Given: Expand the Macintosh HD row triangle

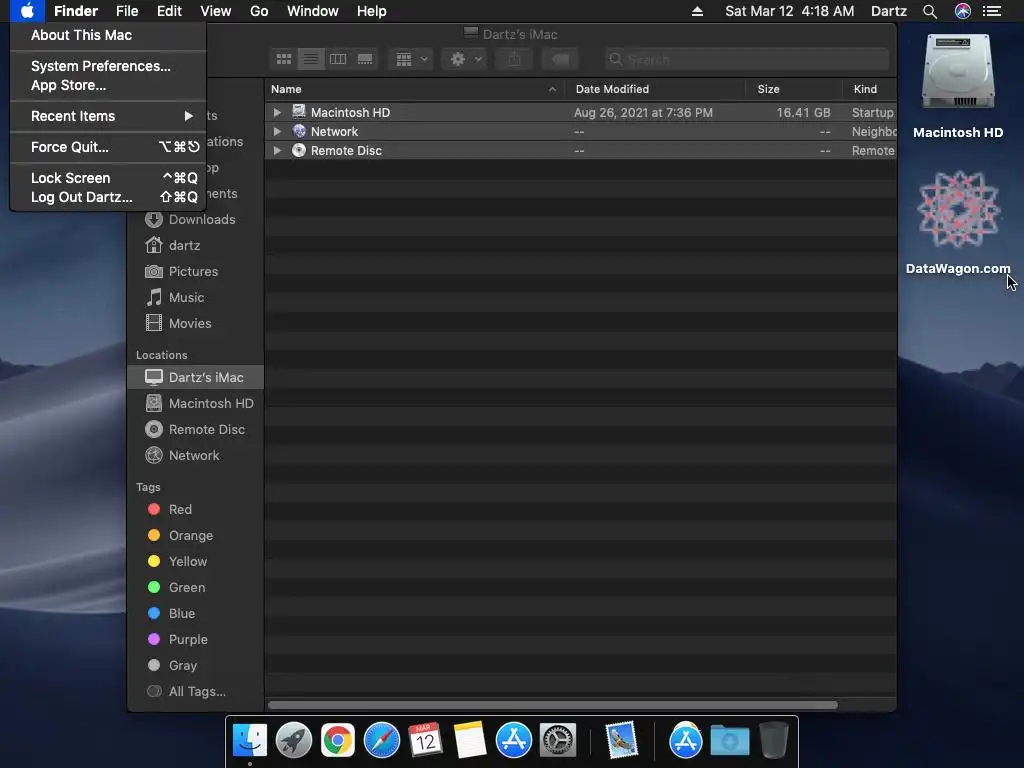Looking at the screenshot, I should pos(277,112).
